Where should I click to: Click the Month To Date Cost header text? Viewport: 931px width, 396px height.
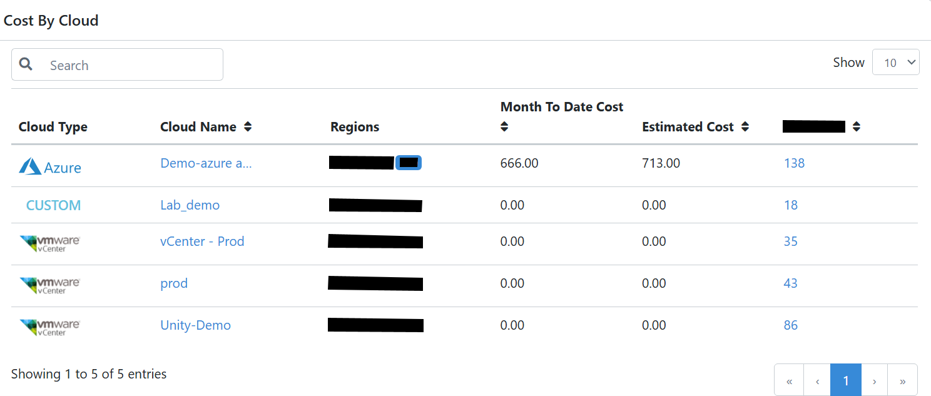point(562,107)
